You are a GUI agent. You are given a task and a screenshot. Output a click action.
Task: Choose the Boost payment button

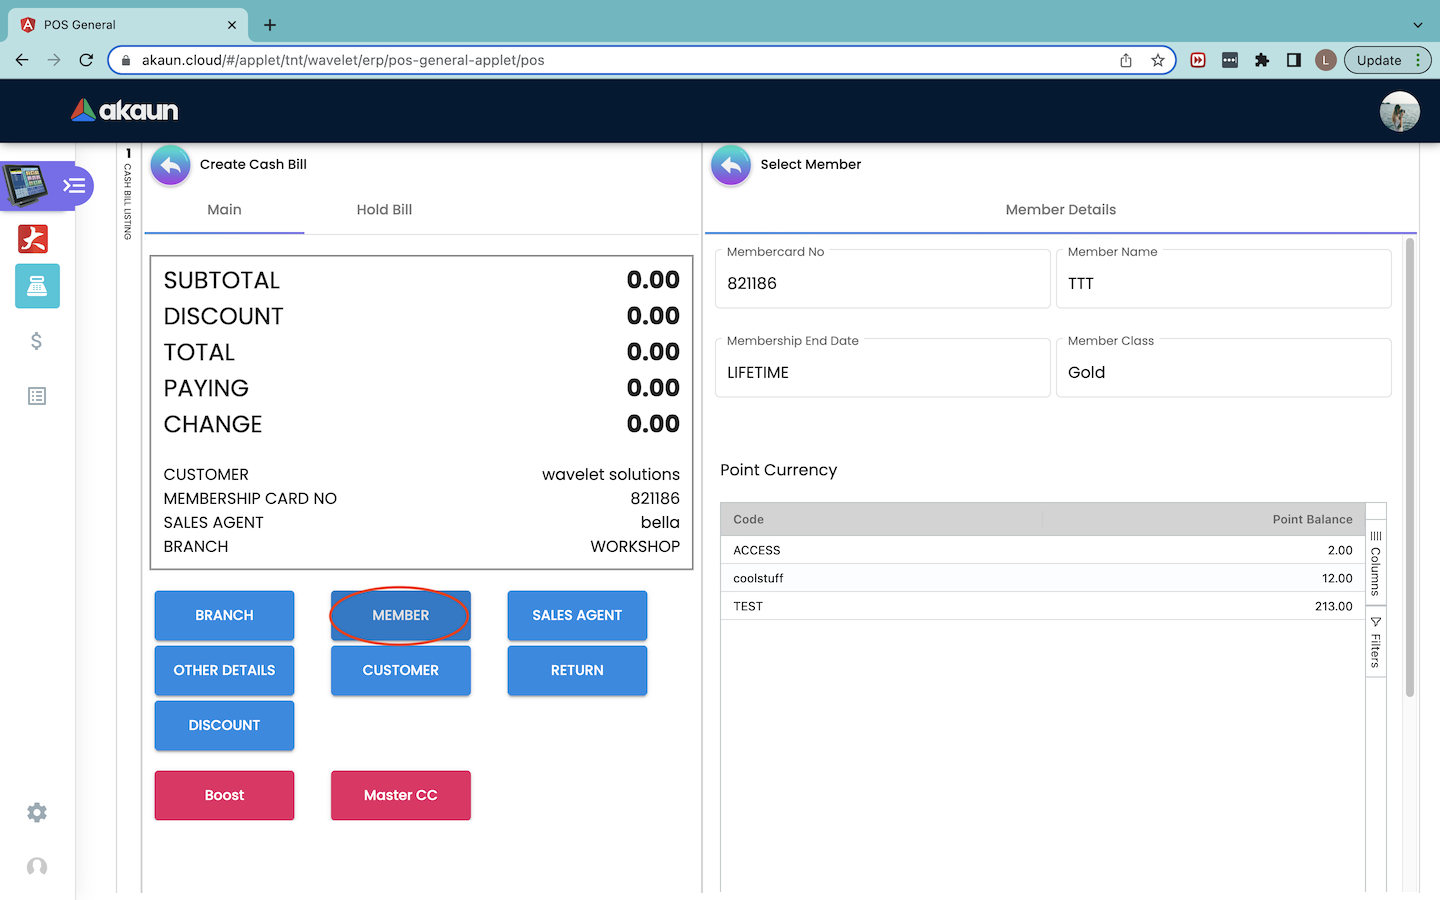[224, 795]
